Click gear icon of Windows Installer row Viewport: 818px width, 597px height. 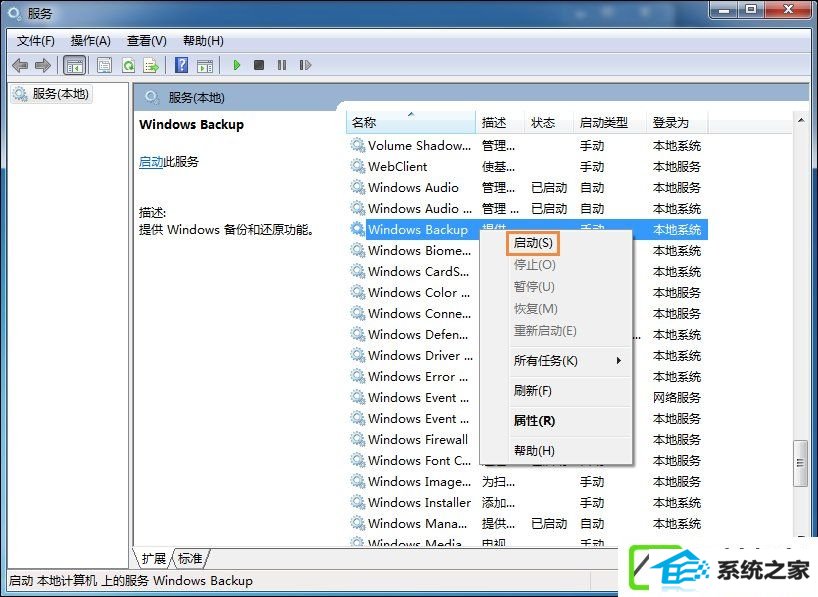click(357, 502)
